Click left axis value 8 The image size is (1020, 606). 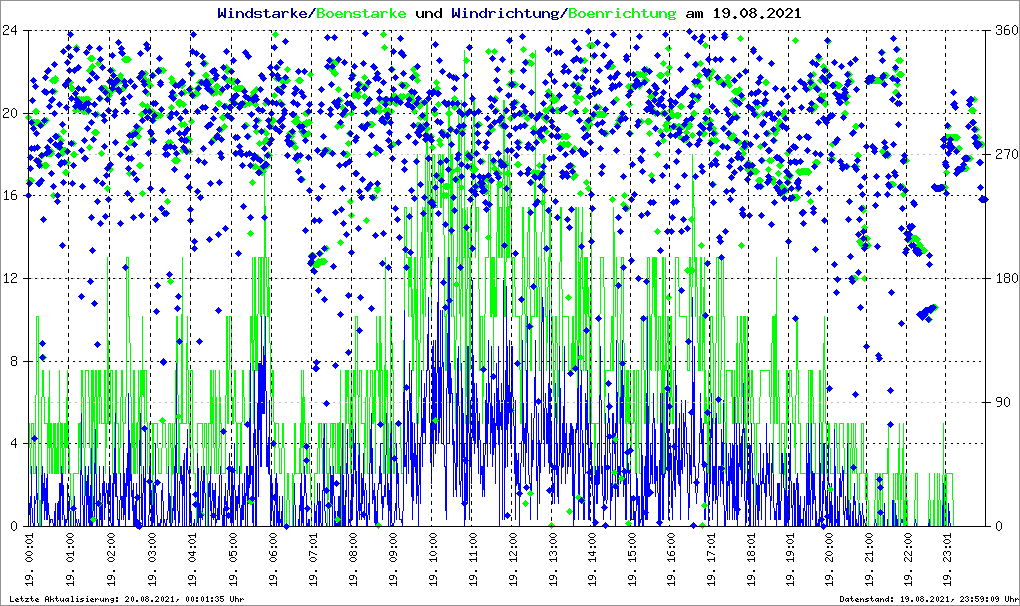(13, 361)
